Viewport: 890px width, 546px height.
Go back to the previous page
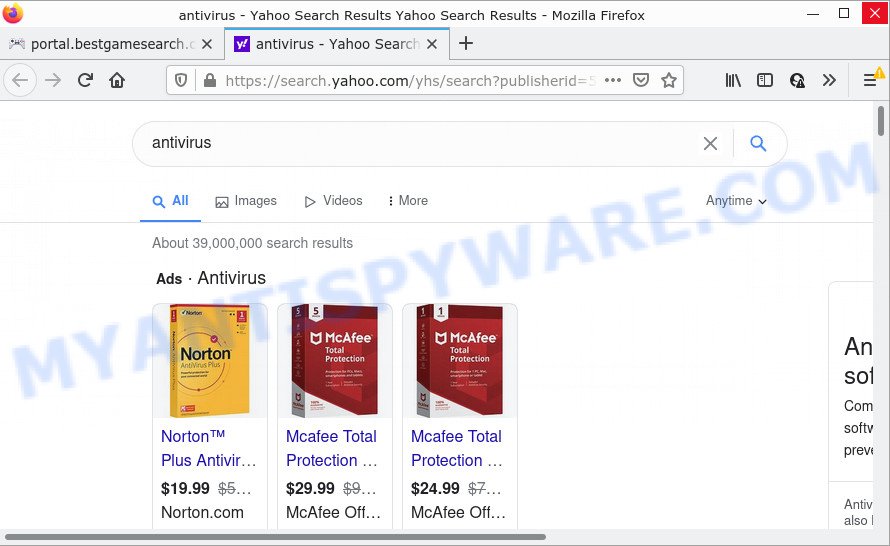[20, 81]
